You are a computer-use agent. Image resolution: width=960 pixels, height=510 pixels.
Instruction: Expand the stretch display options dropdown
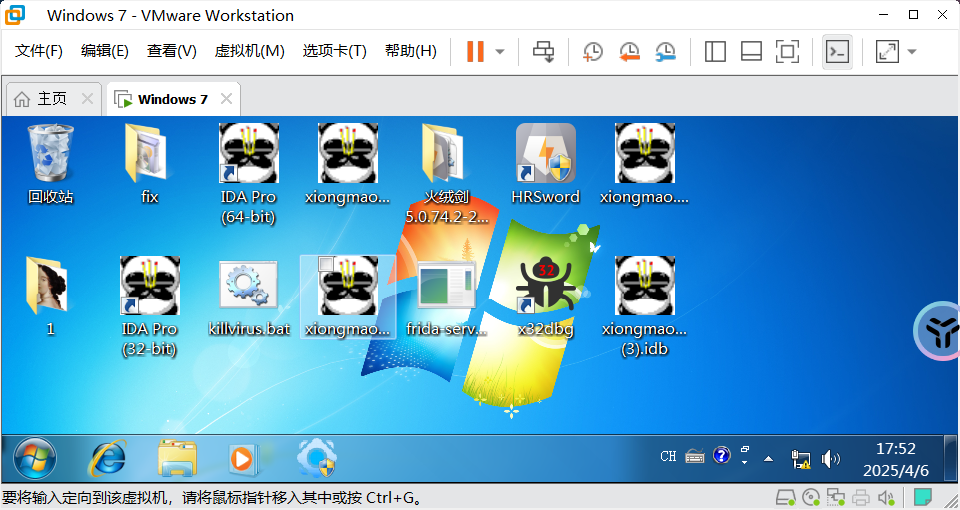(912, 51)
